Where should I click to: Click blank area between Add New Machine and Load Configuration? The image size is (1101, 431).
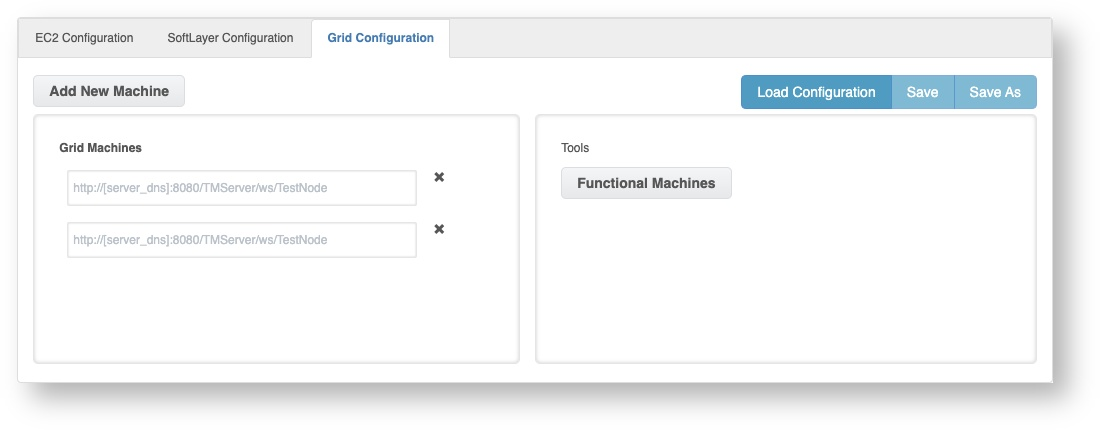pos(460,91)
